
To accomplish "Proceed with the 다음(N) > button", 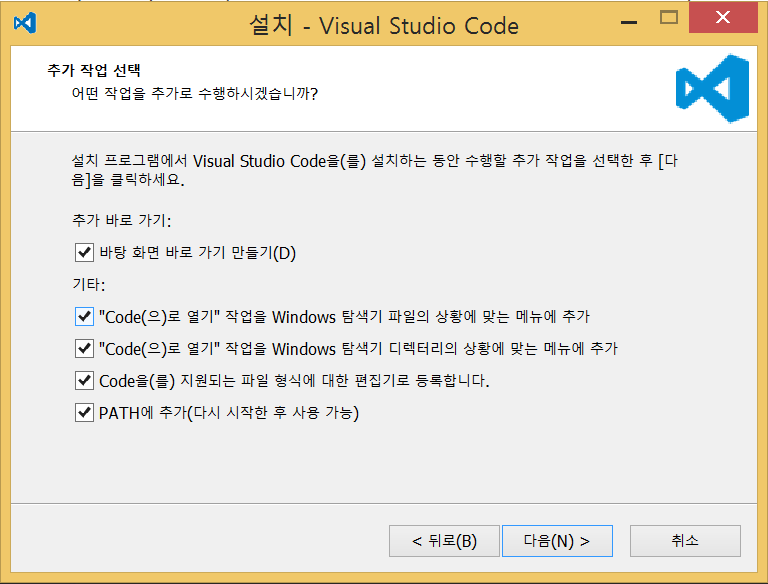I will (x=557, y=541).
